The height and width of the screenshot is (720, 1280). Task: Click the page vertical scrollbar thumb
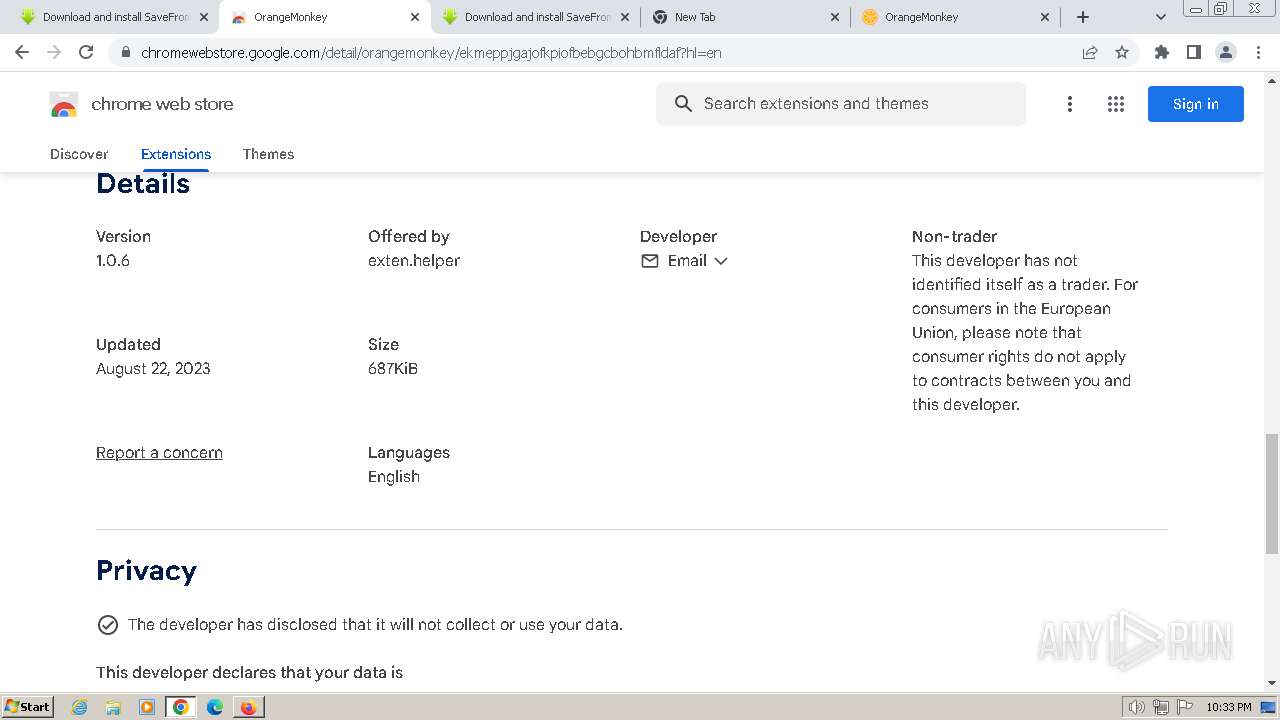pos(1272,493)
